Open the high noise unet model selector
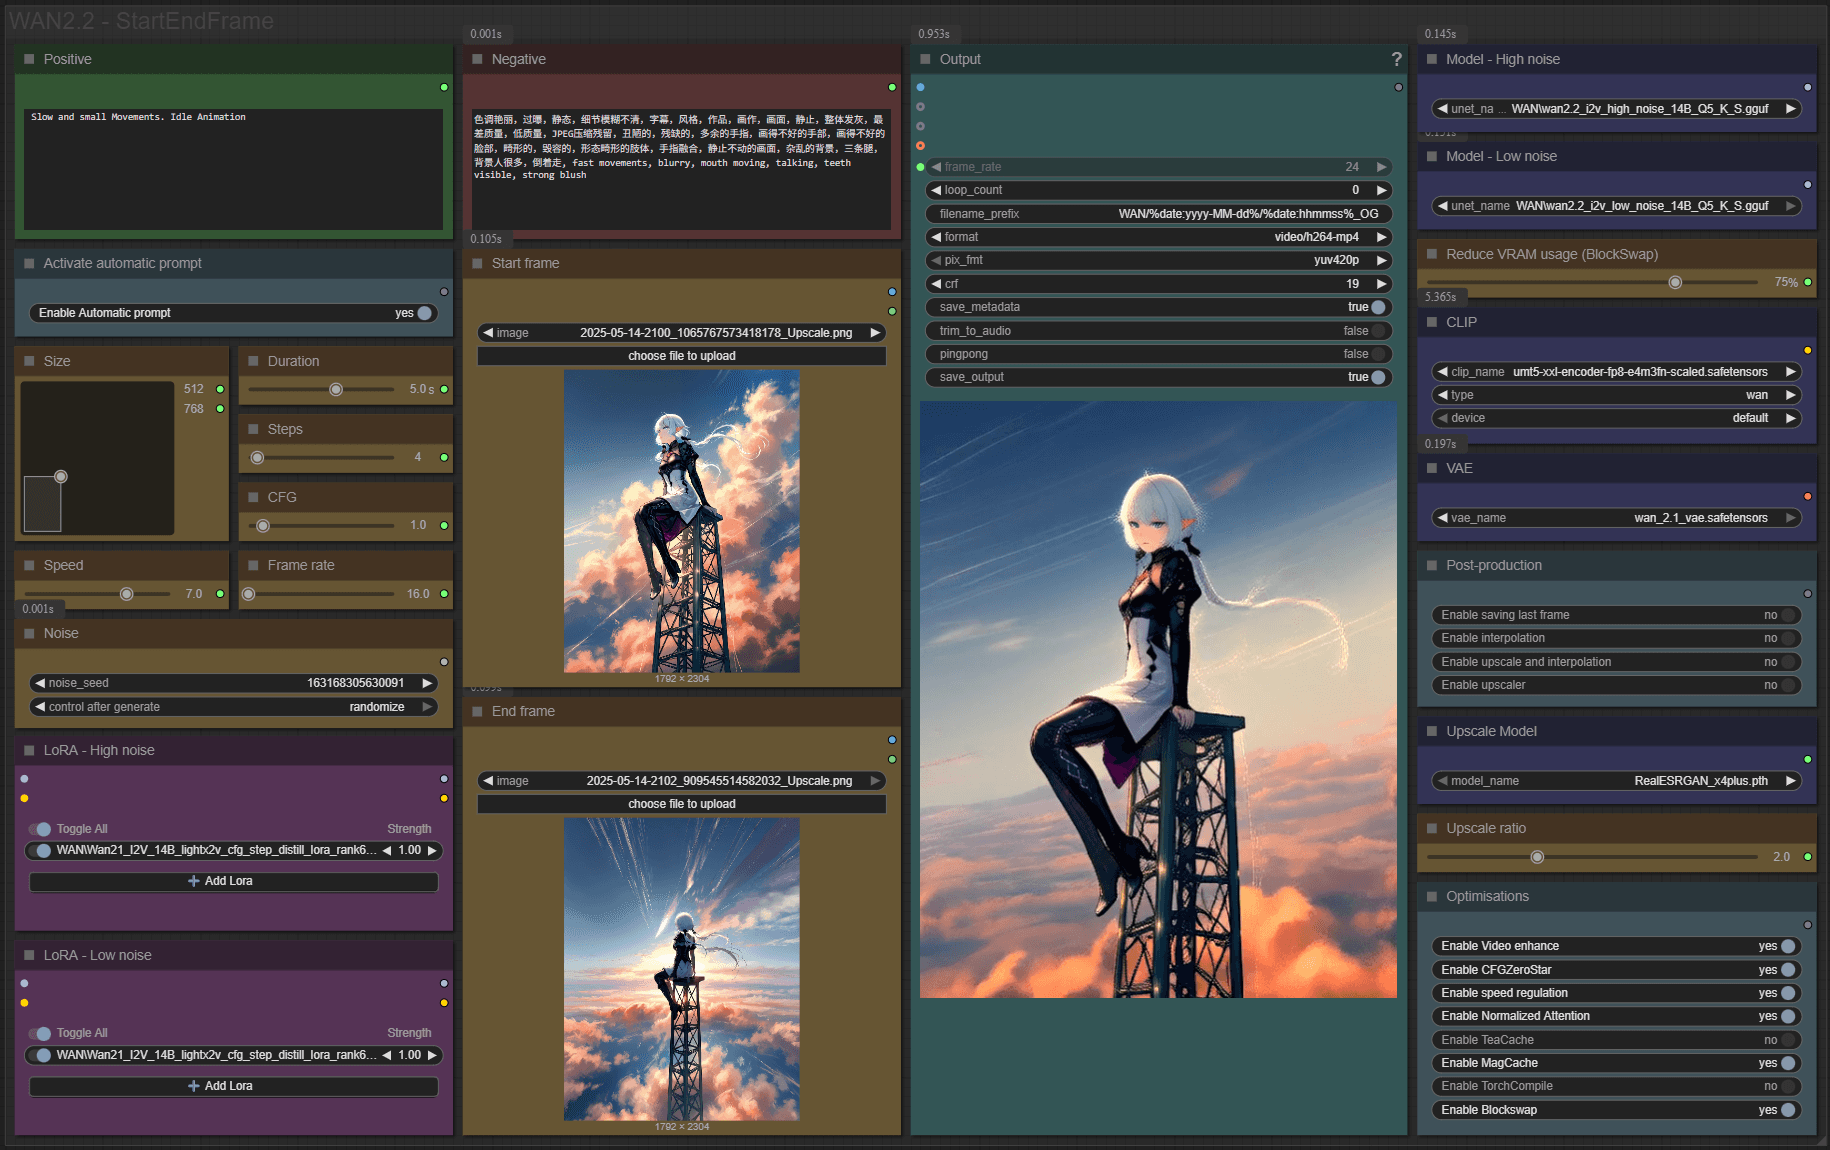The height and width of the screenshot is (1150, 1830). [x=1616, y=109]
